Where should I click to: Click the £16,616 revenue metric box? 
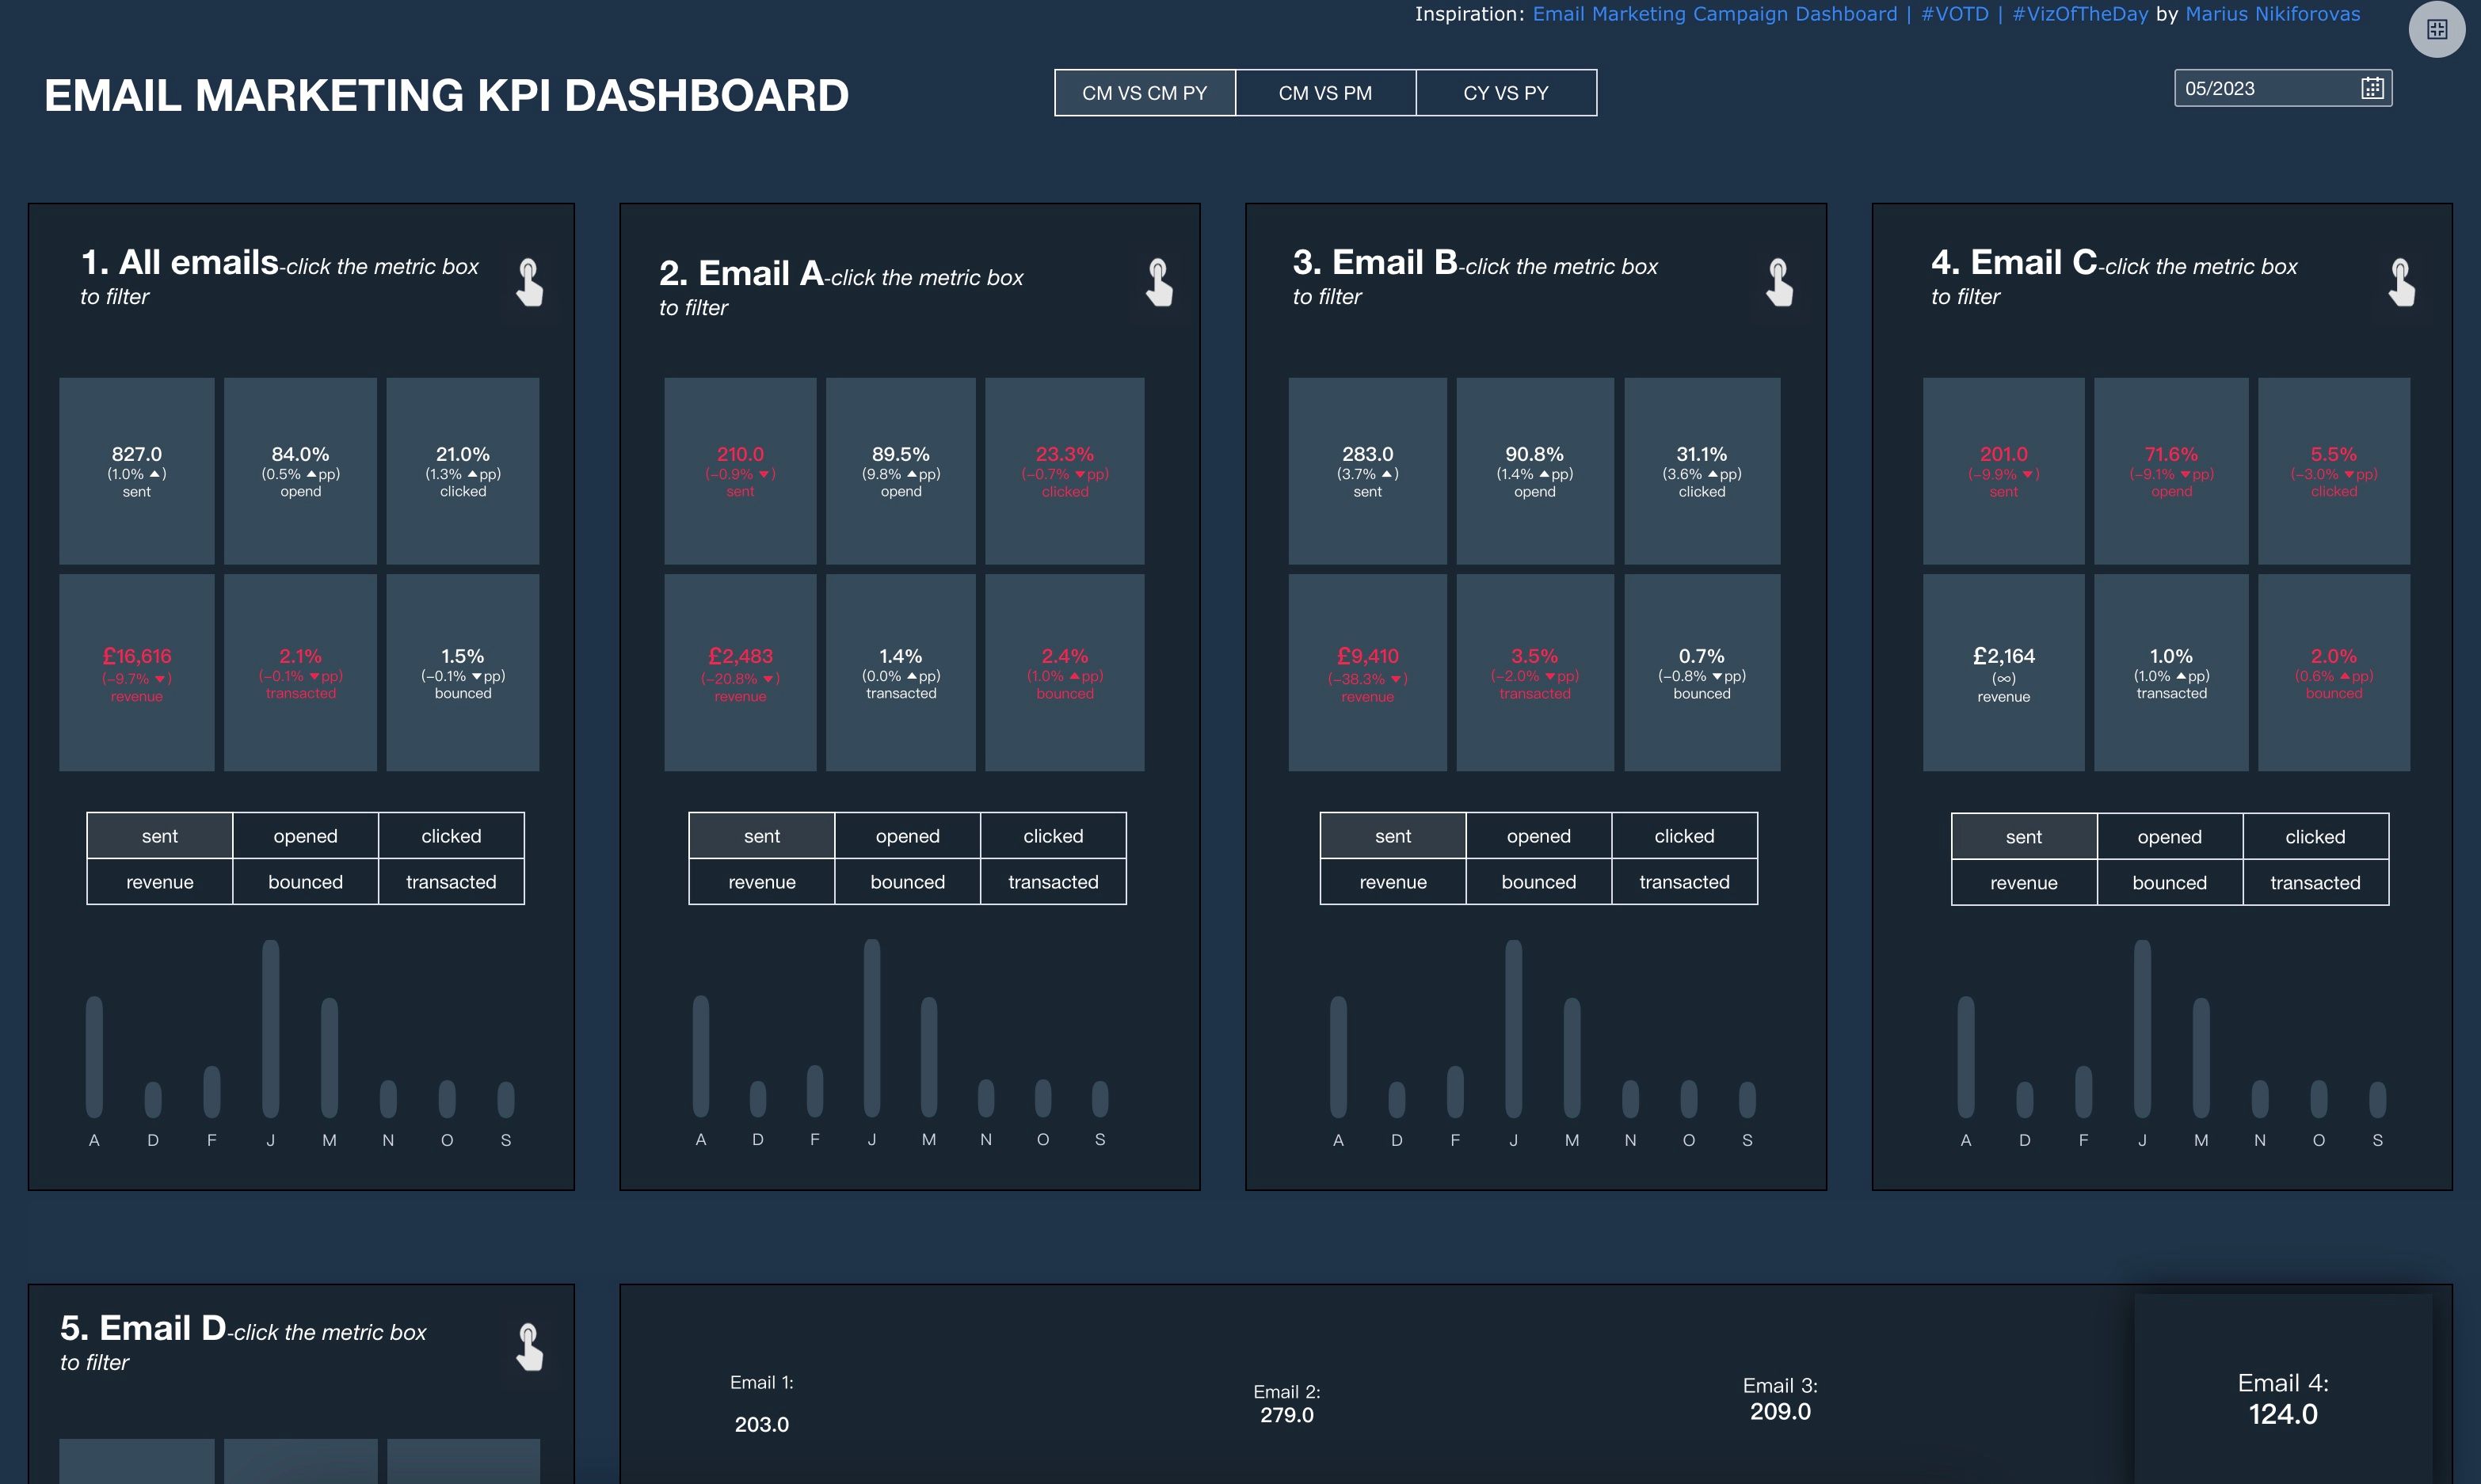137,672
